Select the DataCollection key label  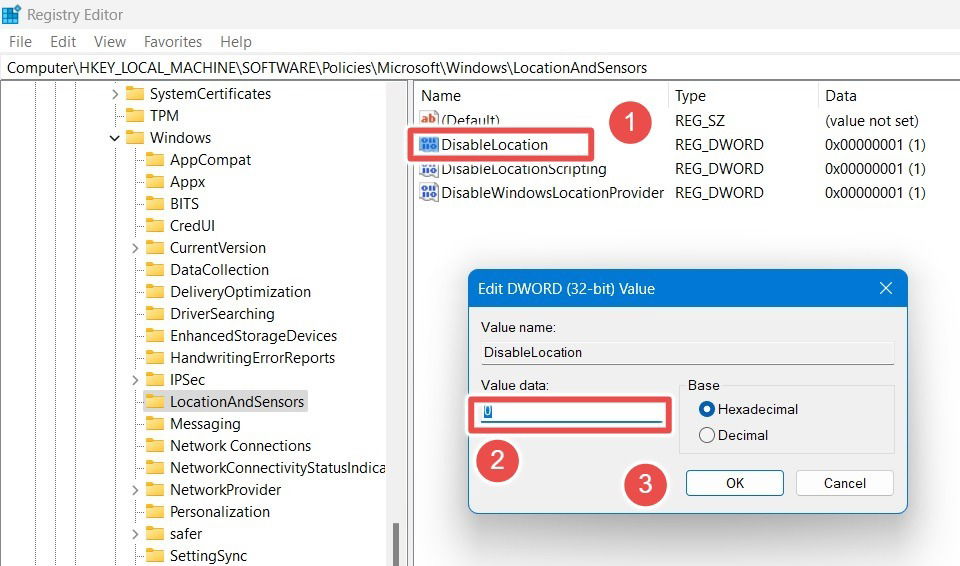coord(219,270)
